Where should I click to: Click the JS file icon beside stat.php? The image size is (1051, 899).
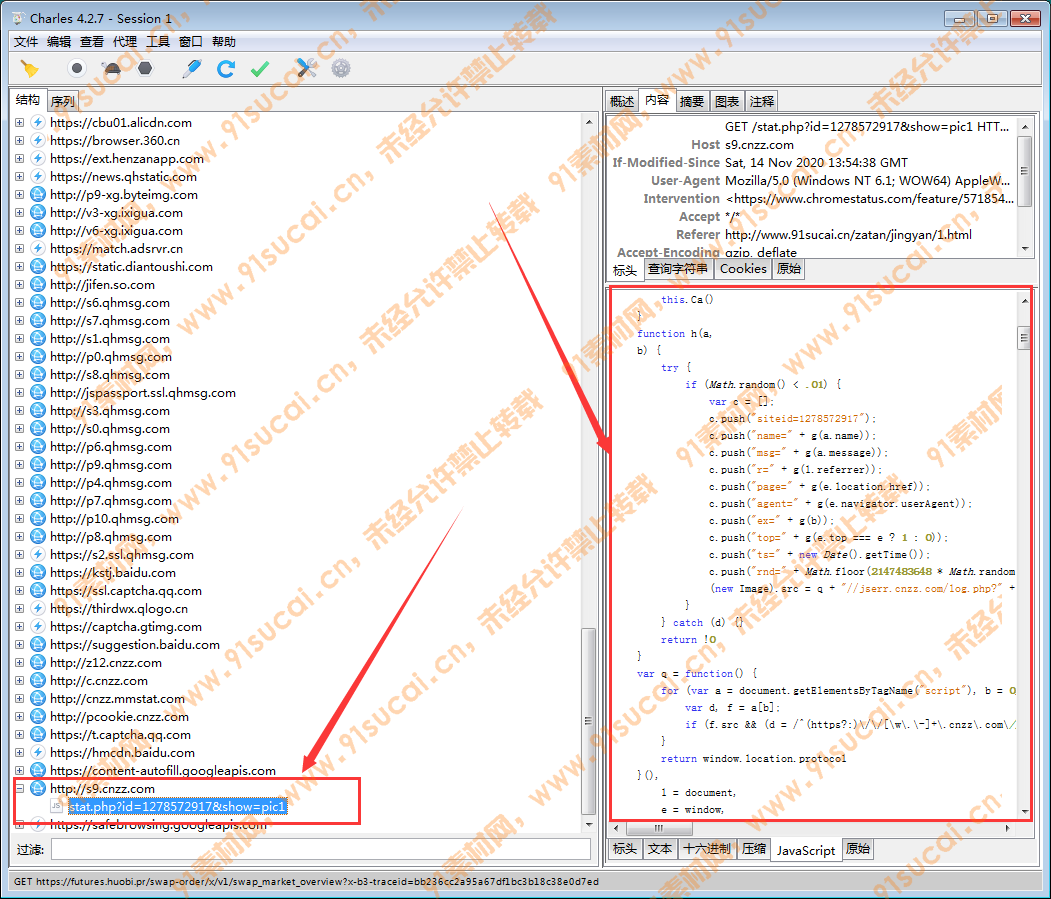coord(56,806)
